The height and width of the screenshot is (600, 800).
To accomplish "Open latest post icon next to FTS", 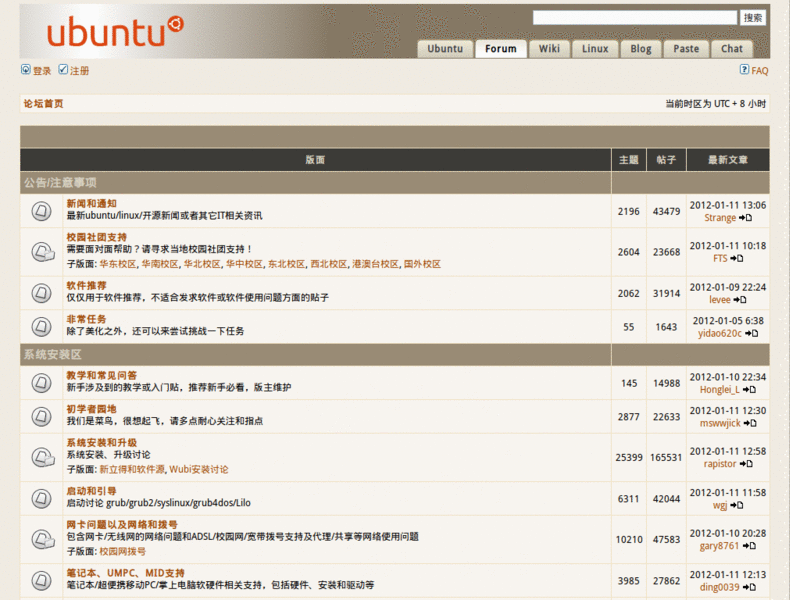I will (737, 259).
